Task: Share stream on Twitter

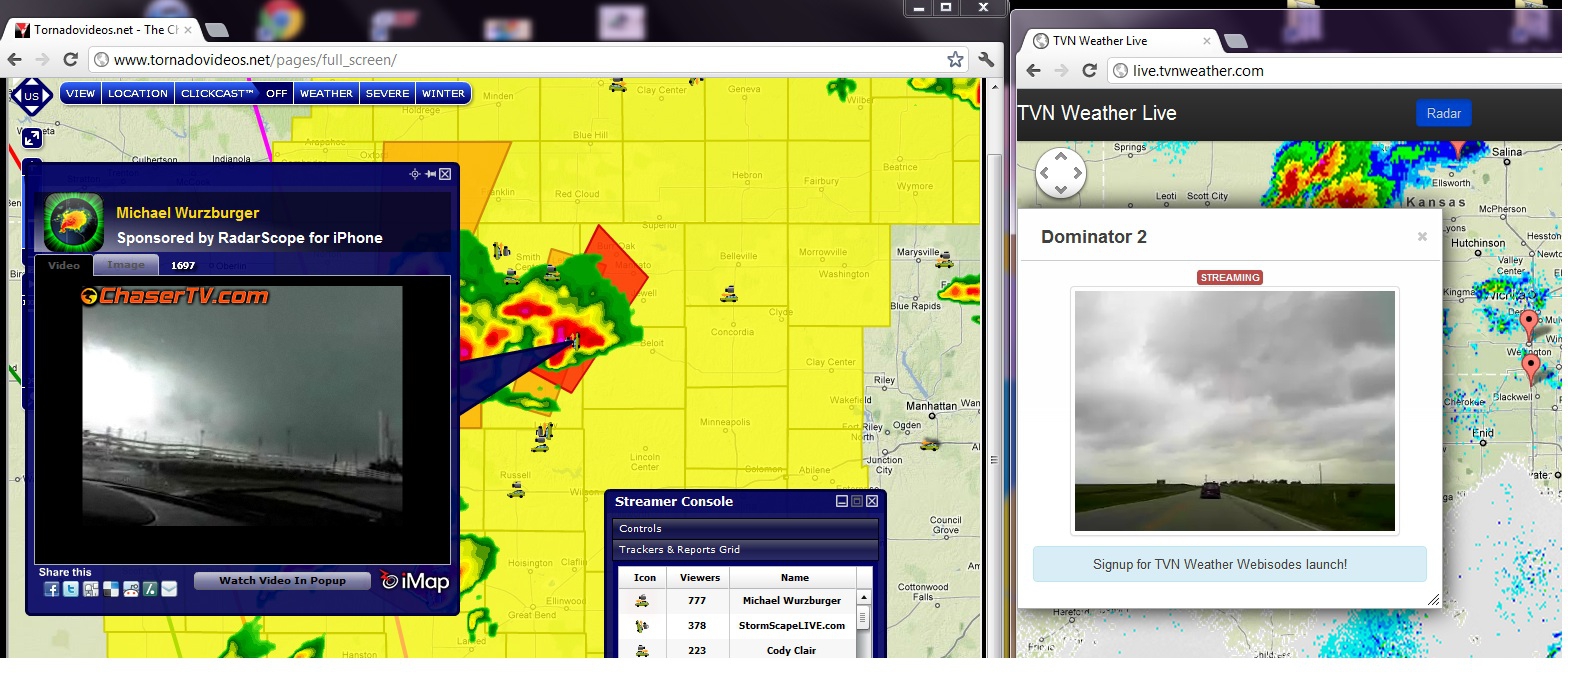Action: coord(71,589)
